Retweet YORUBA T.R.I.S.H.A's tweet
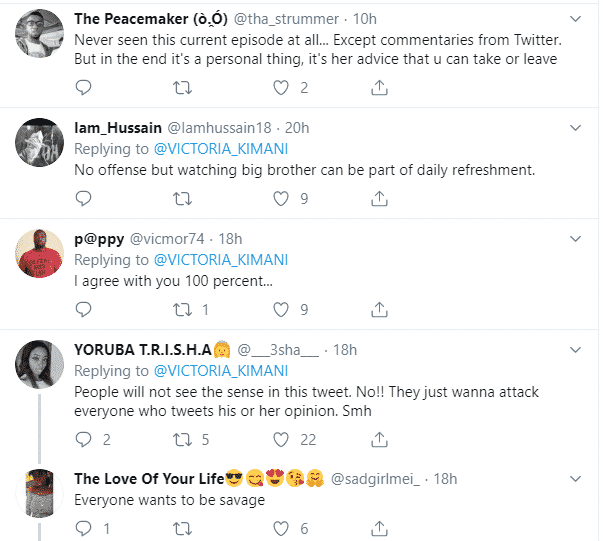Viewport: 603px width, 541px height. (182, 439)
